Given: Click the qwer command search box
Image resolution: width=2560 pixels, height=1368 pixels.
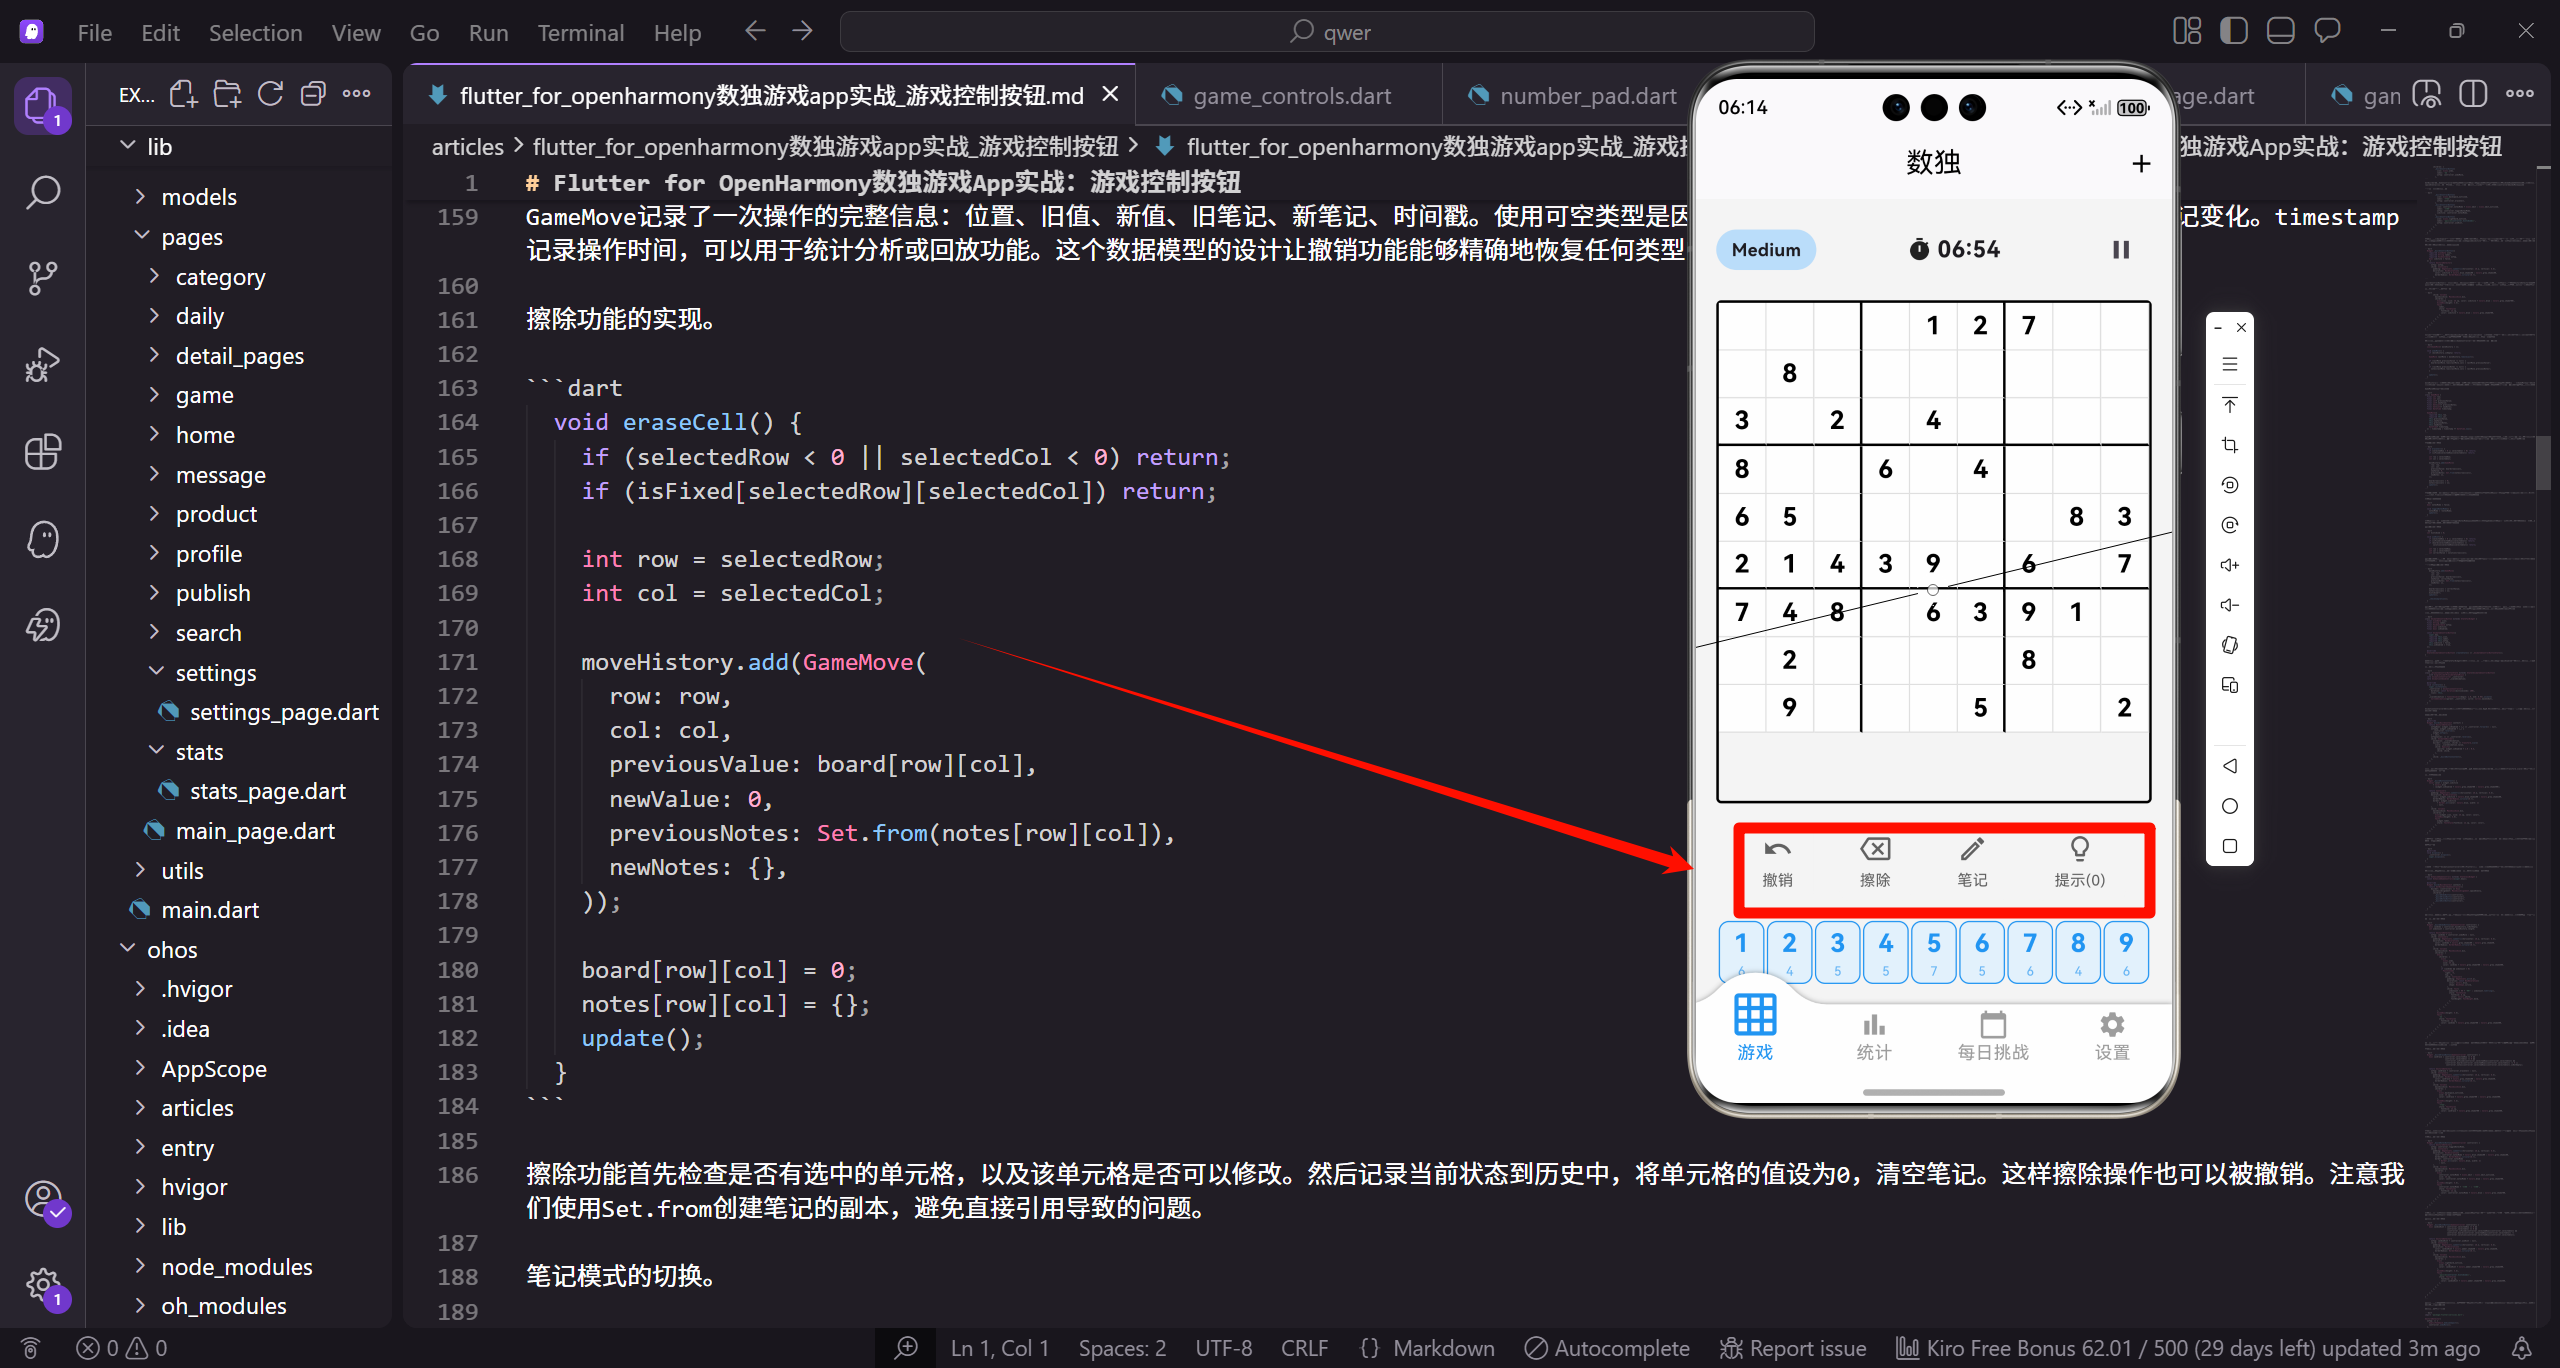Looking at the screenshot, I should click(1327, 32).
